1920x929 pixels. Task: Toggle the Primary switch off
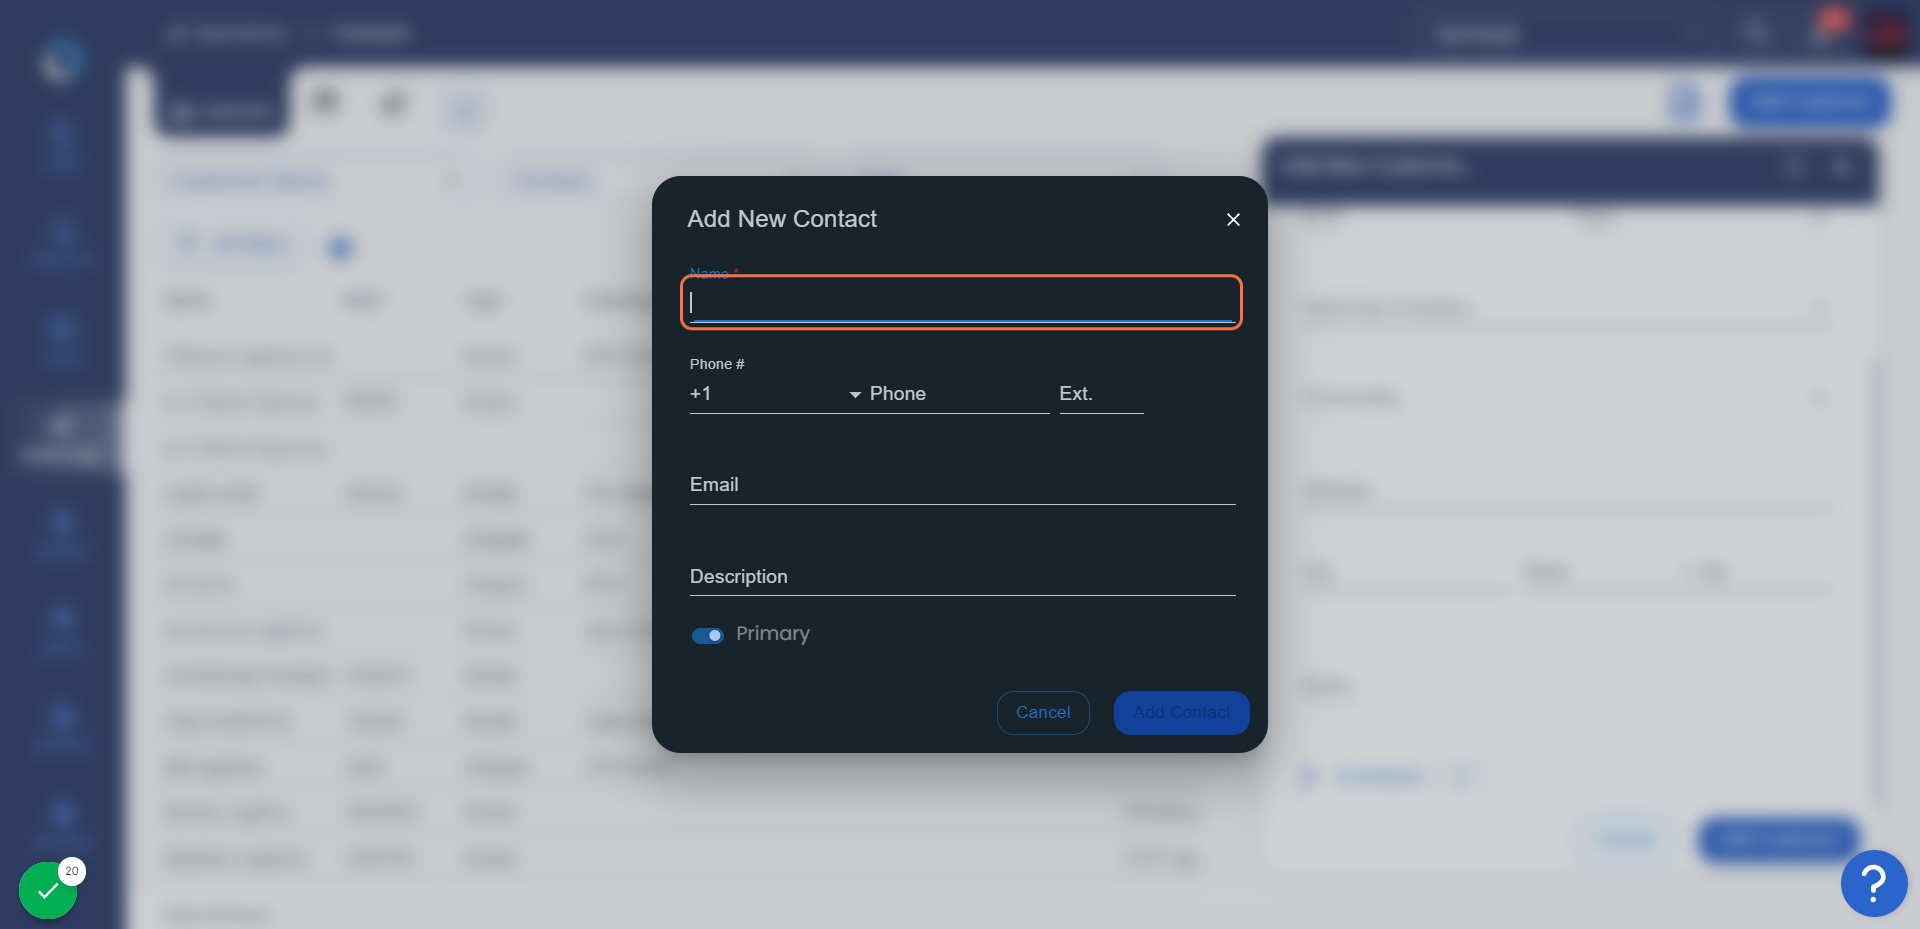point(708,635)
